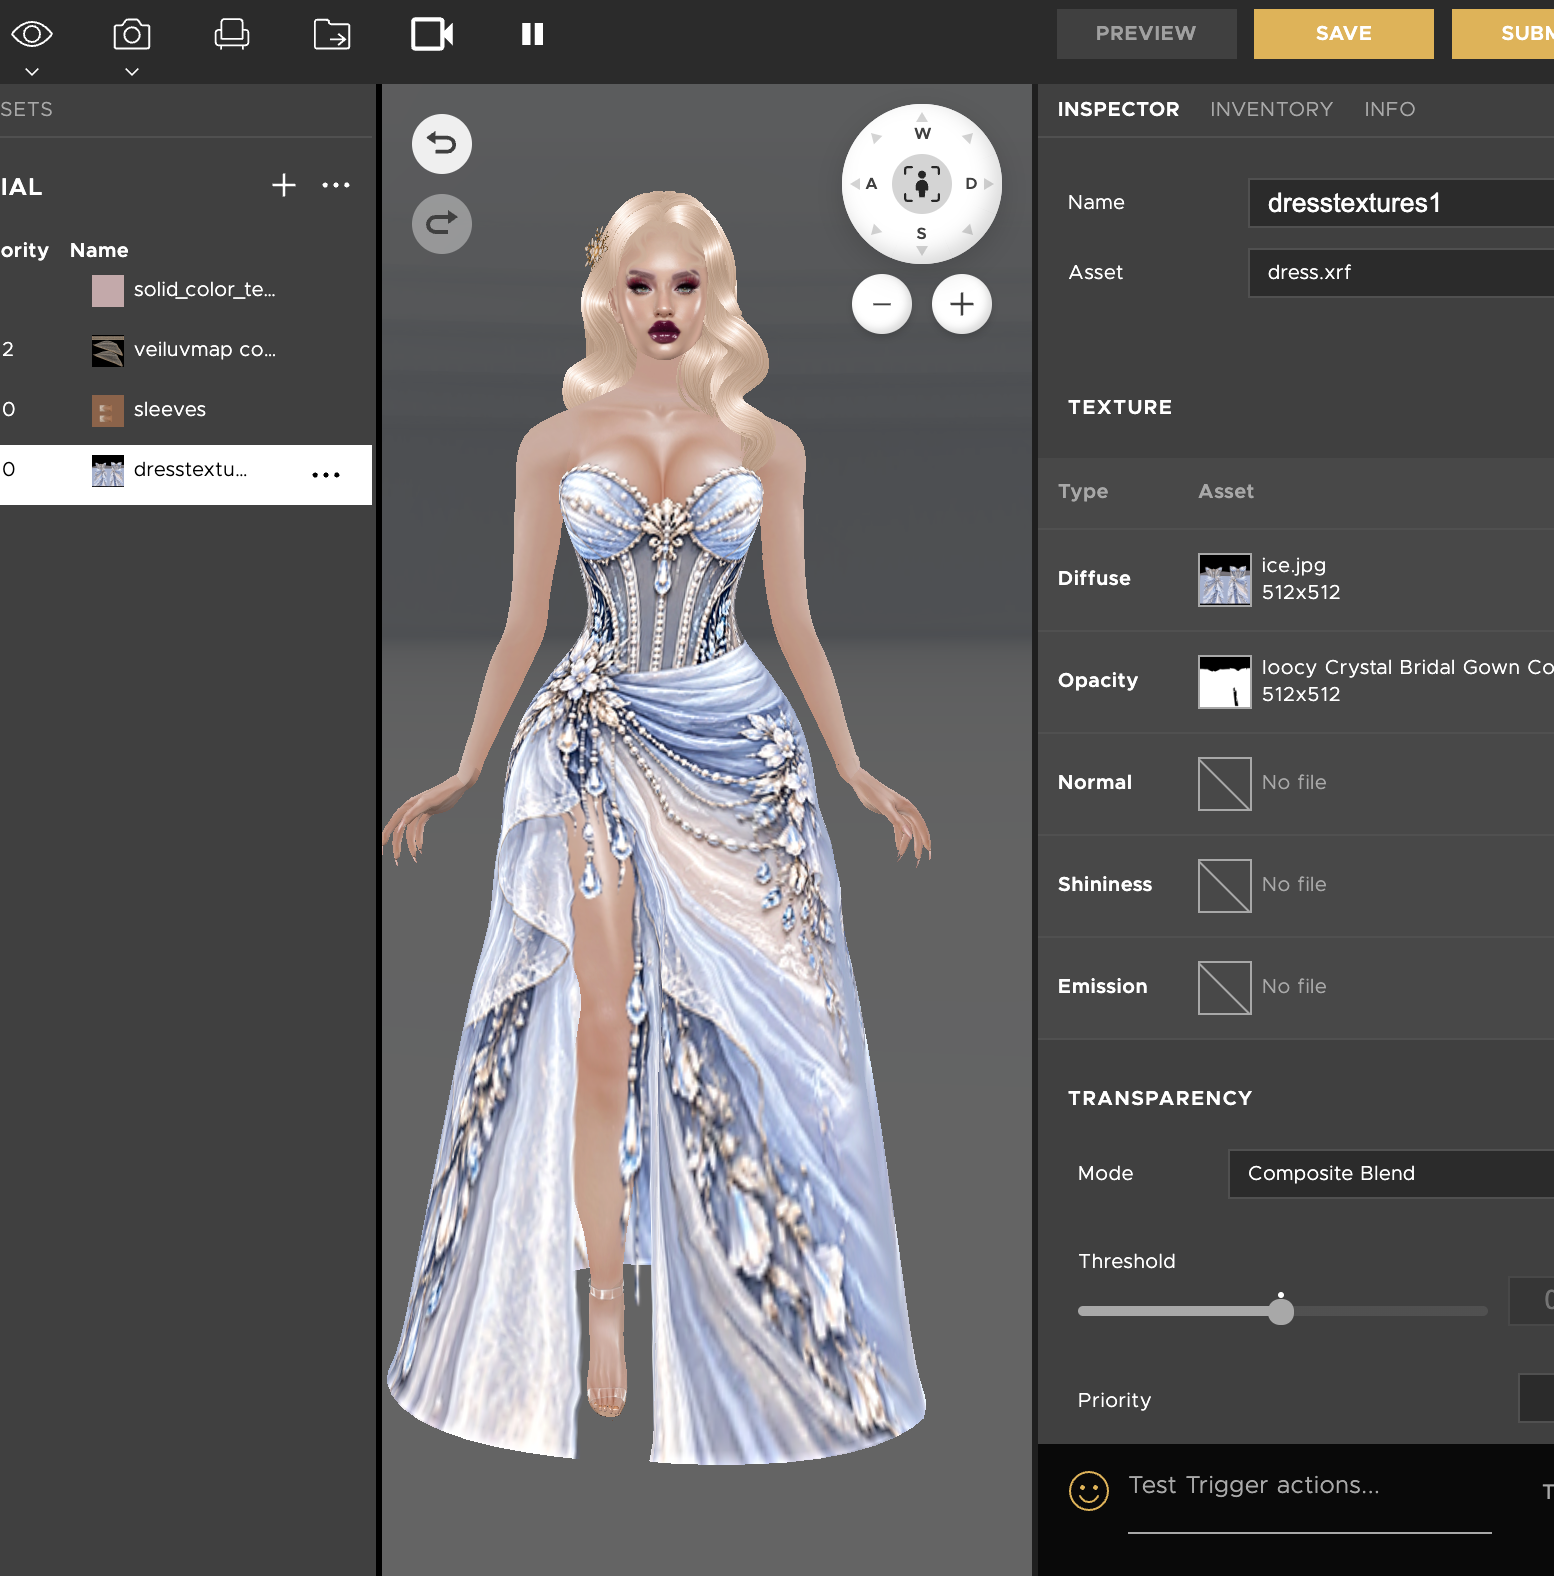Open options for dresstextures row
Screen dimensions: 1554x1576
pos(326,475)
